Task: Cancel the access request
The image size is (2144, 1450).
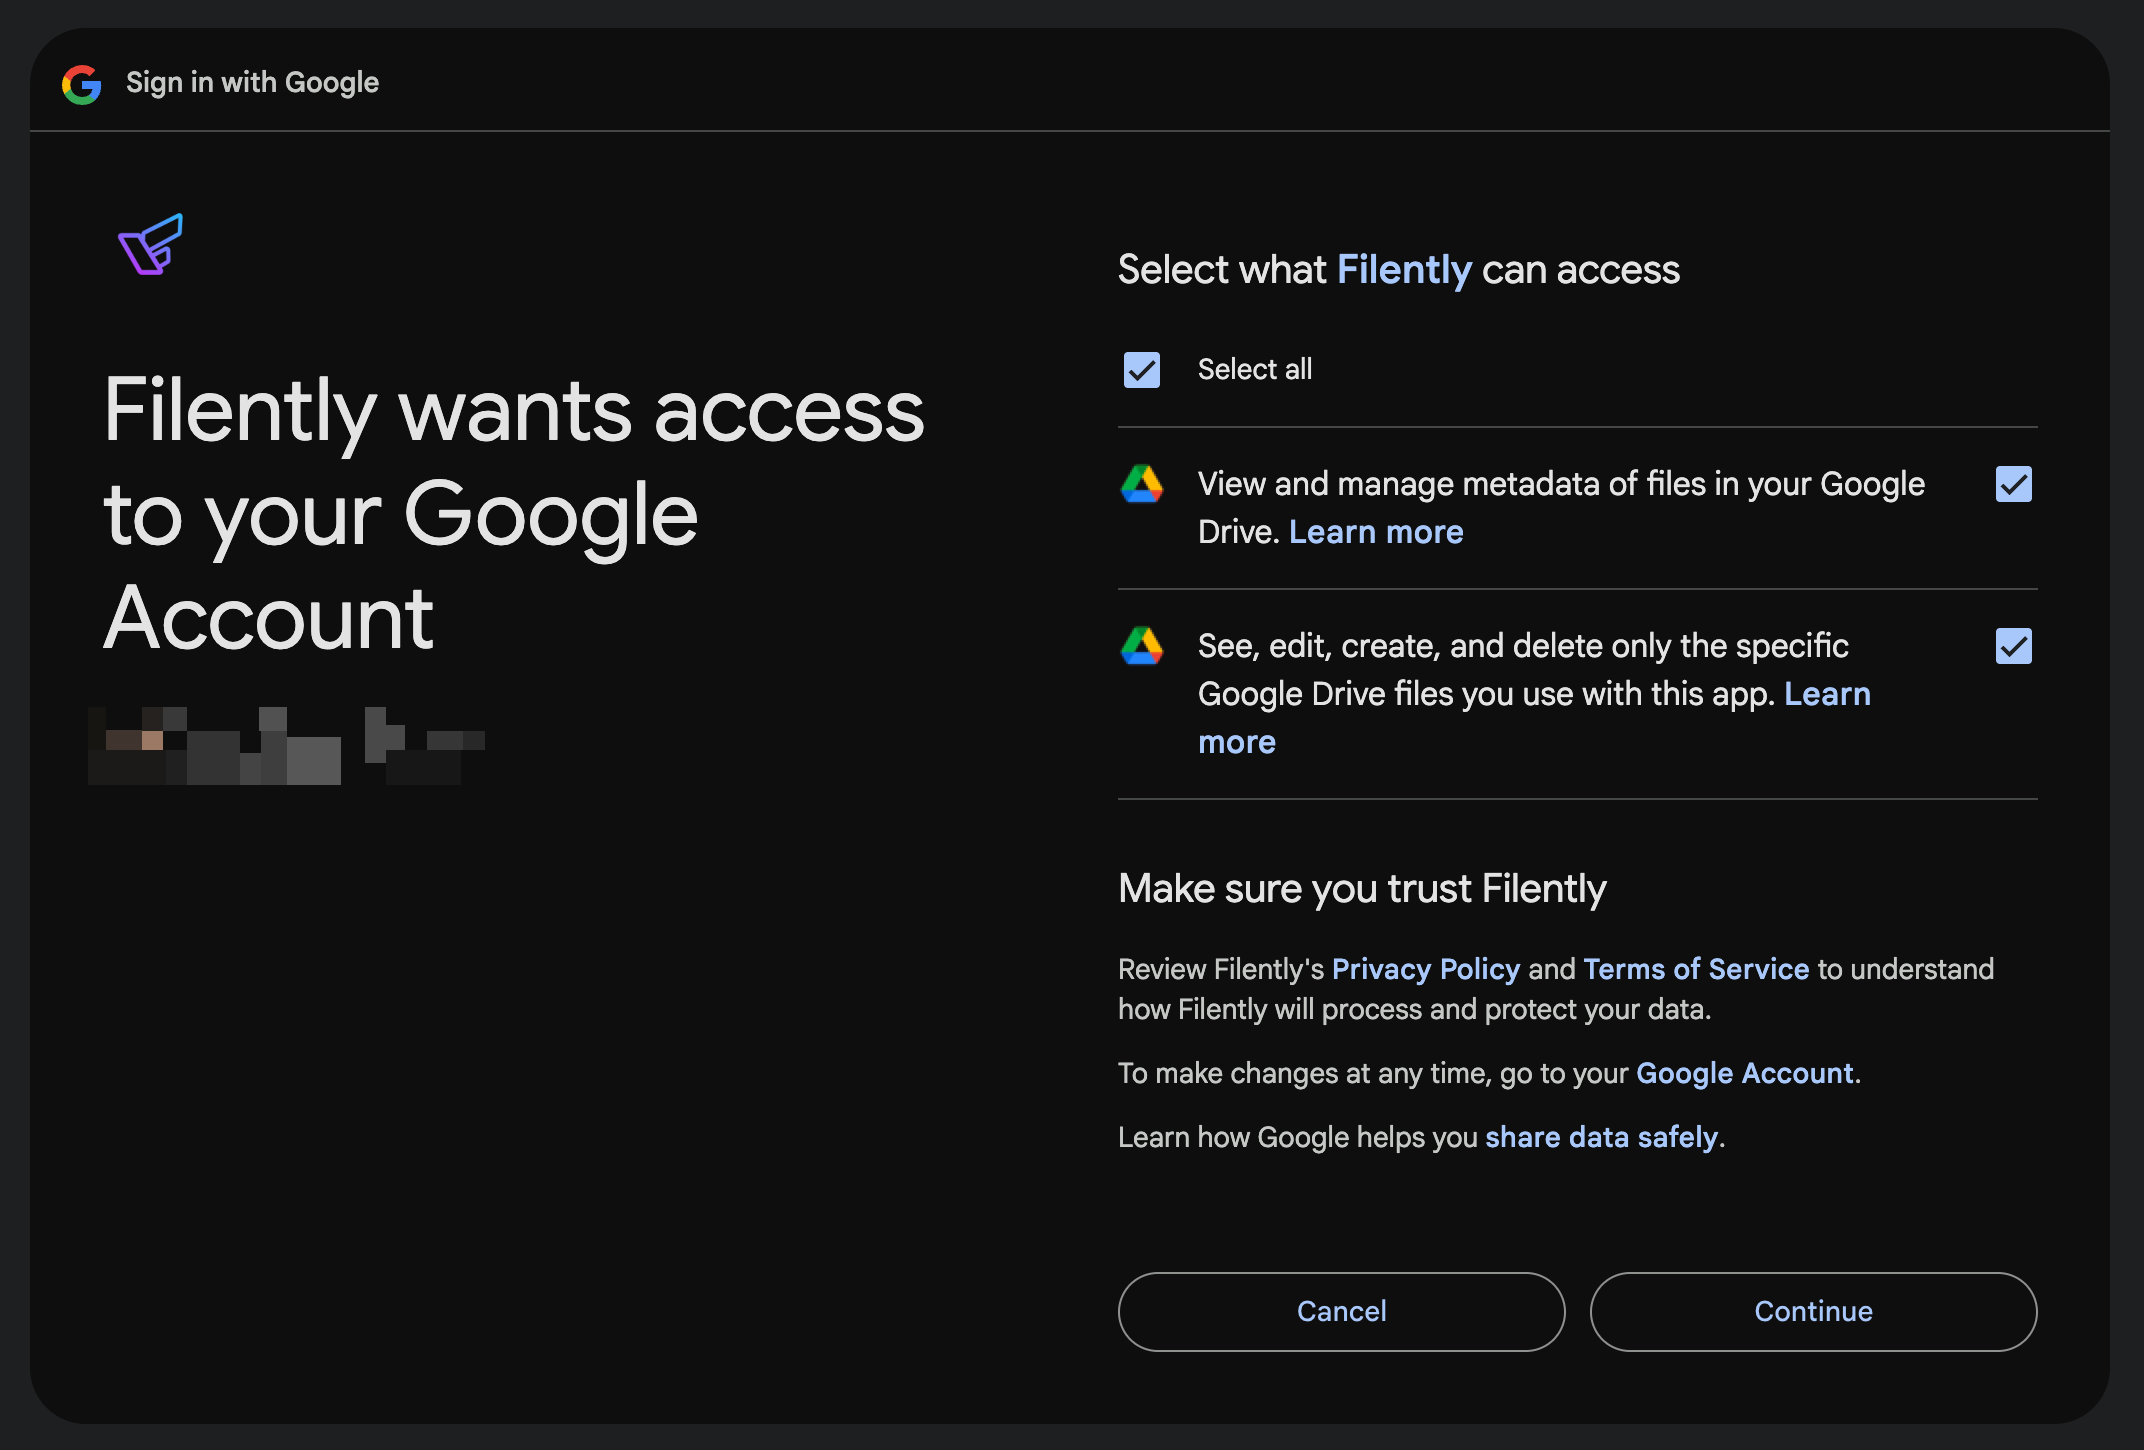Action: (1341, 1311)
